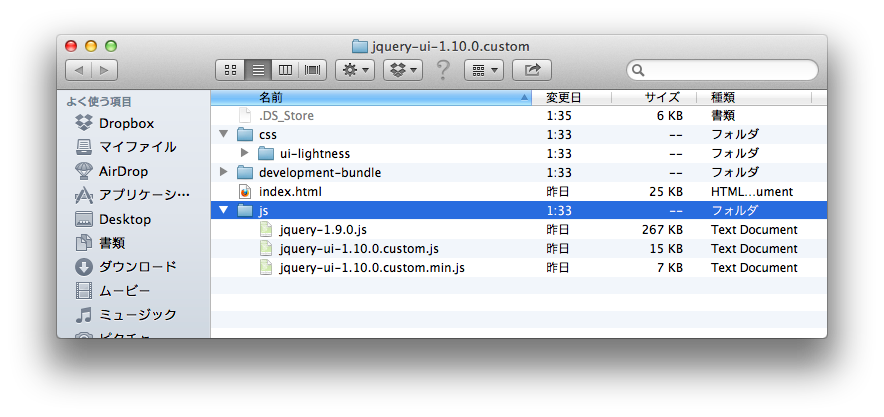
Task: Click the share toolbar button
Action: point(532,70)
